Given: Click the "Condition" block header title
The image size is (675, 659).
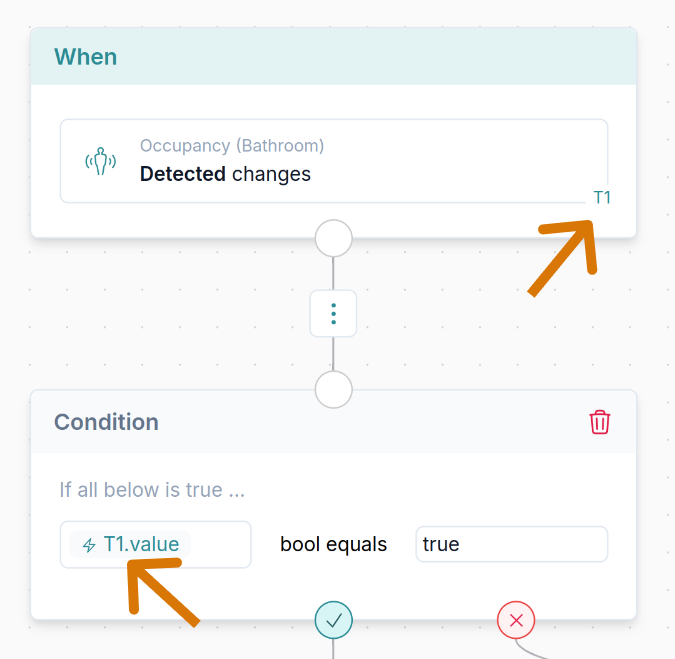Looking at the screenshot, I should point(106,422).
